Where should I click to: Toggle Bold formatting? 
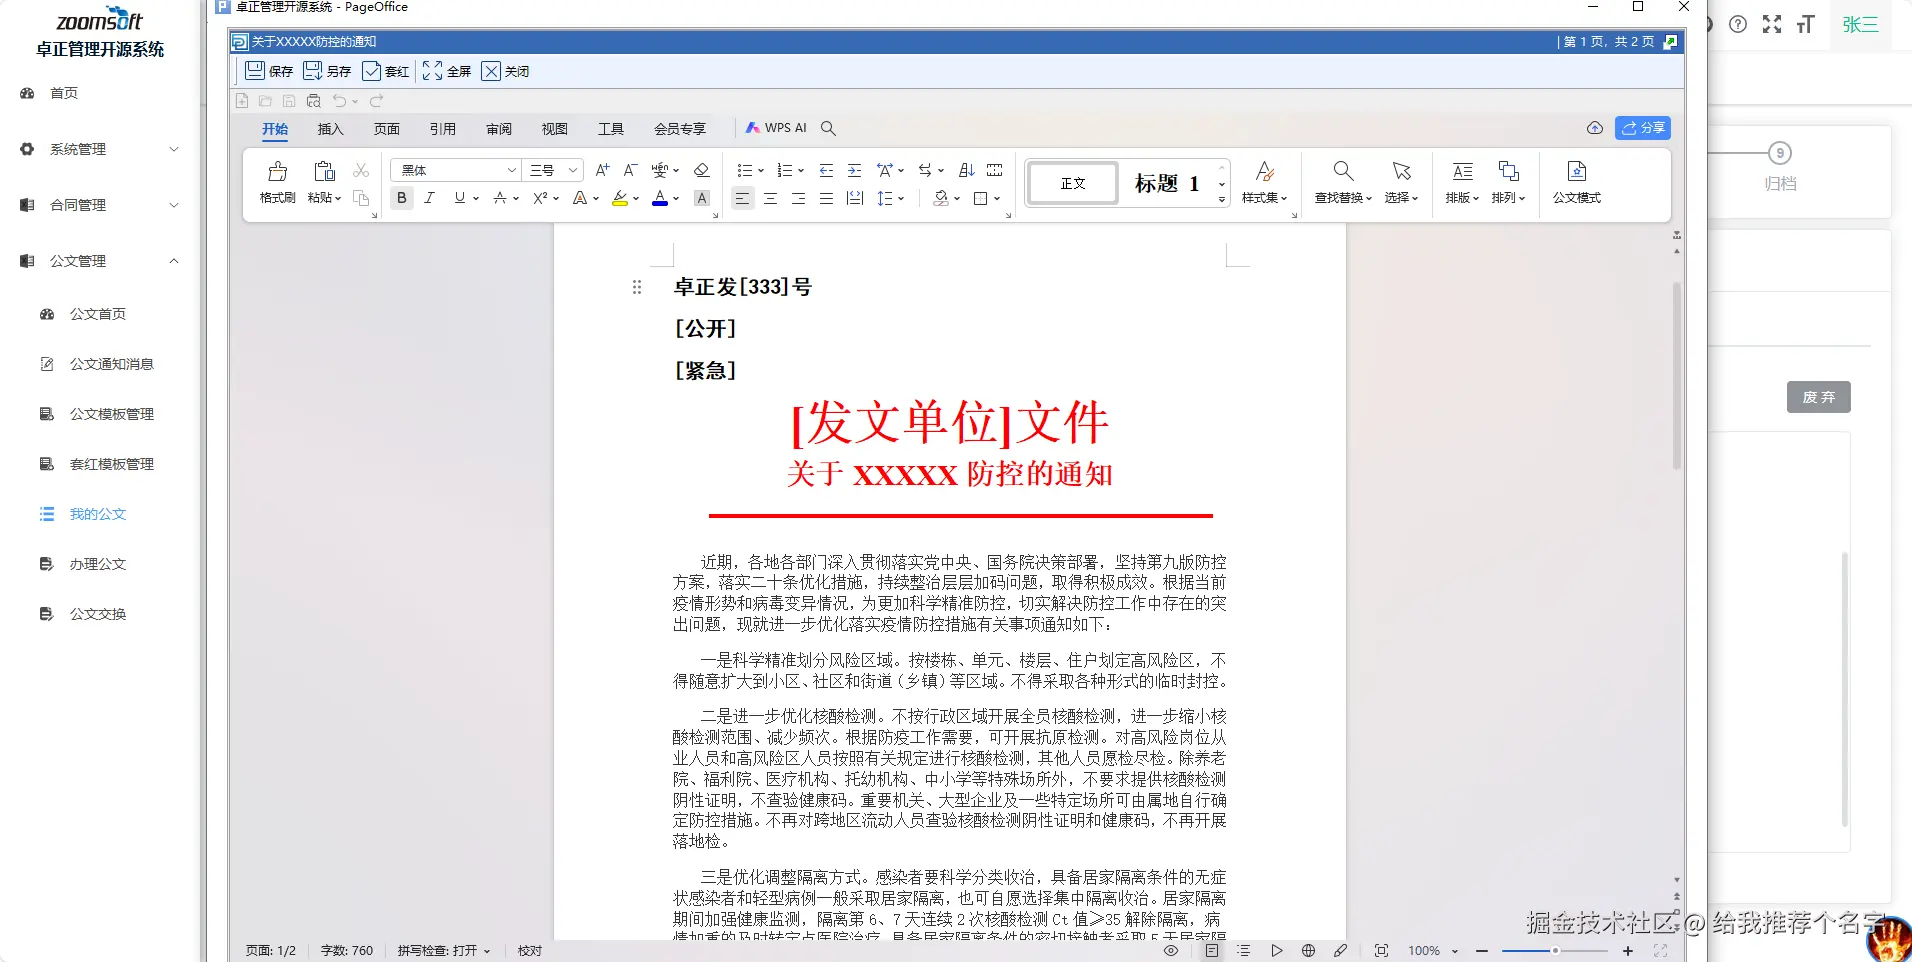(402, 198)
